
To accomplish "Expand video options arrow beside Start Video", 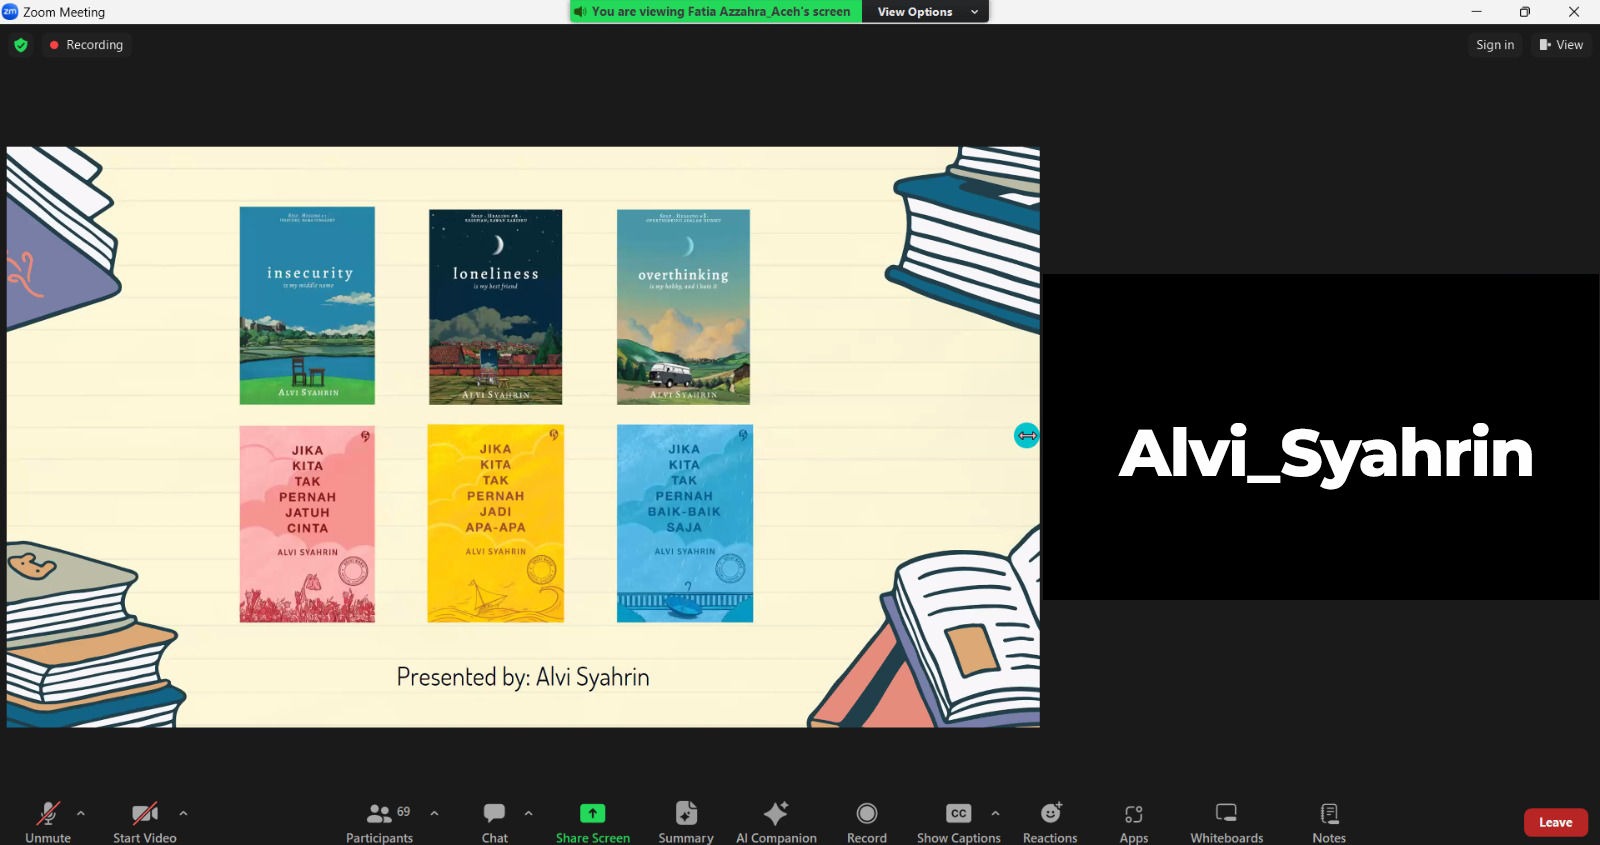I will coord(183,813).
